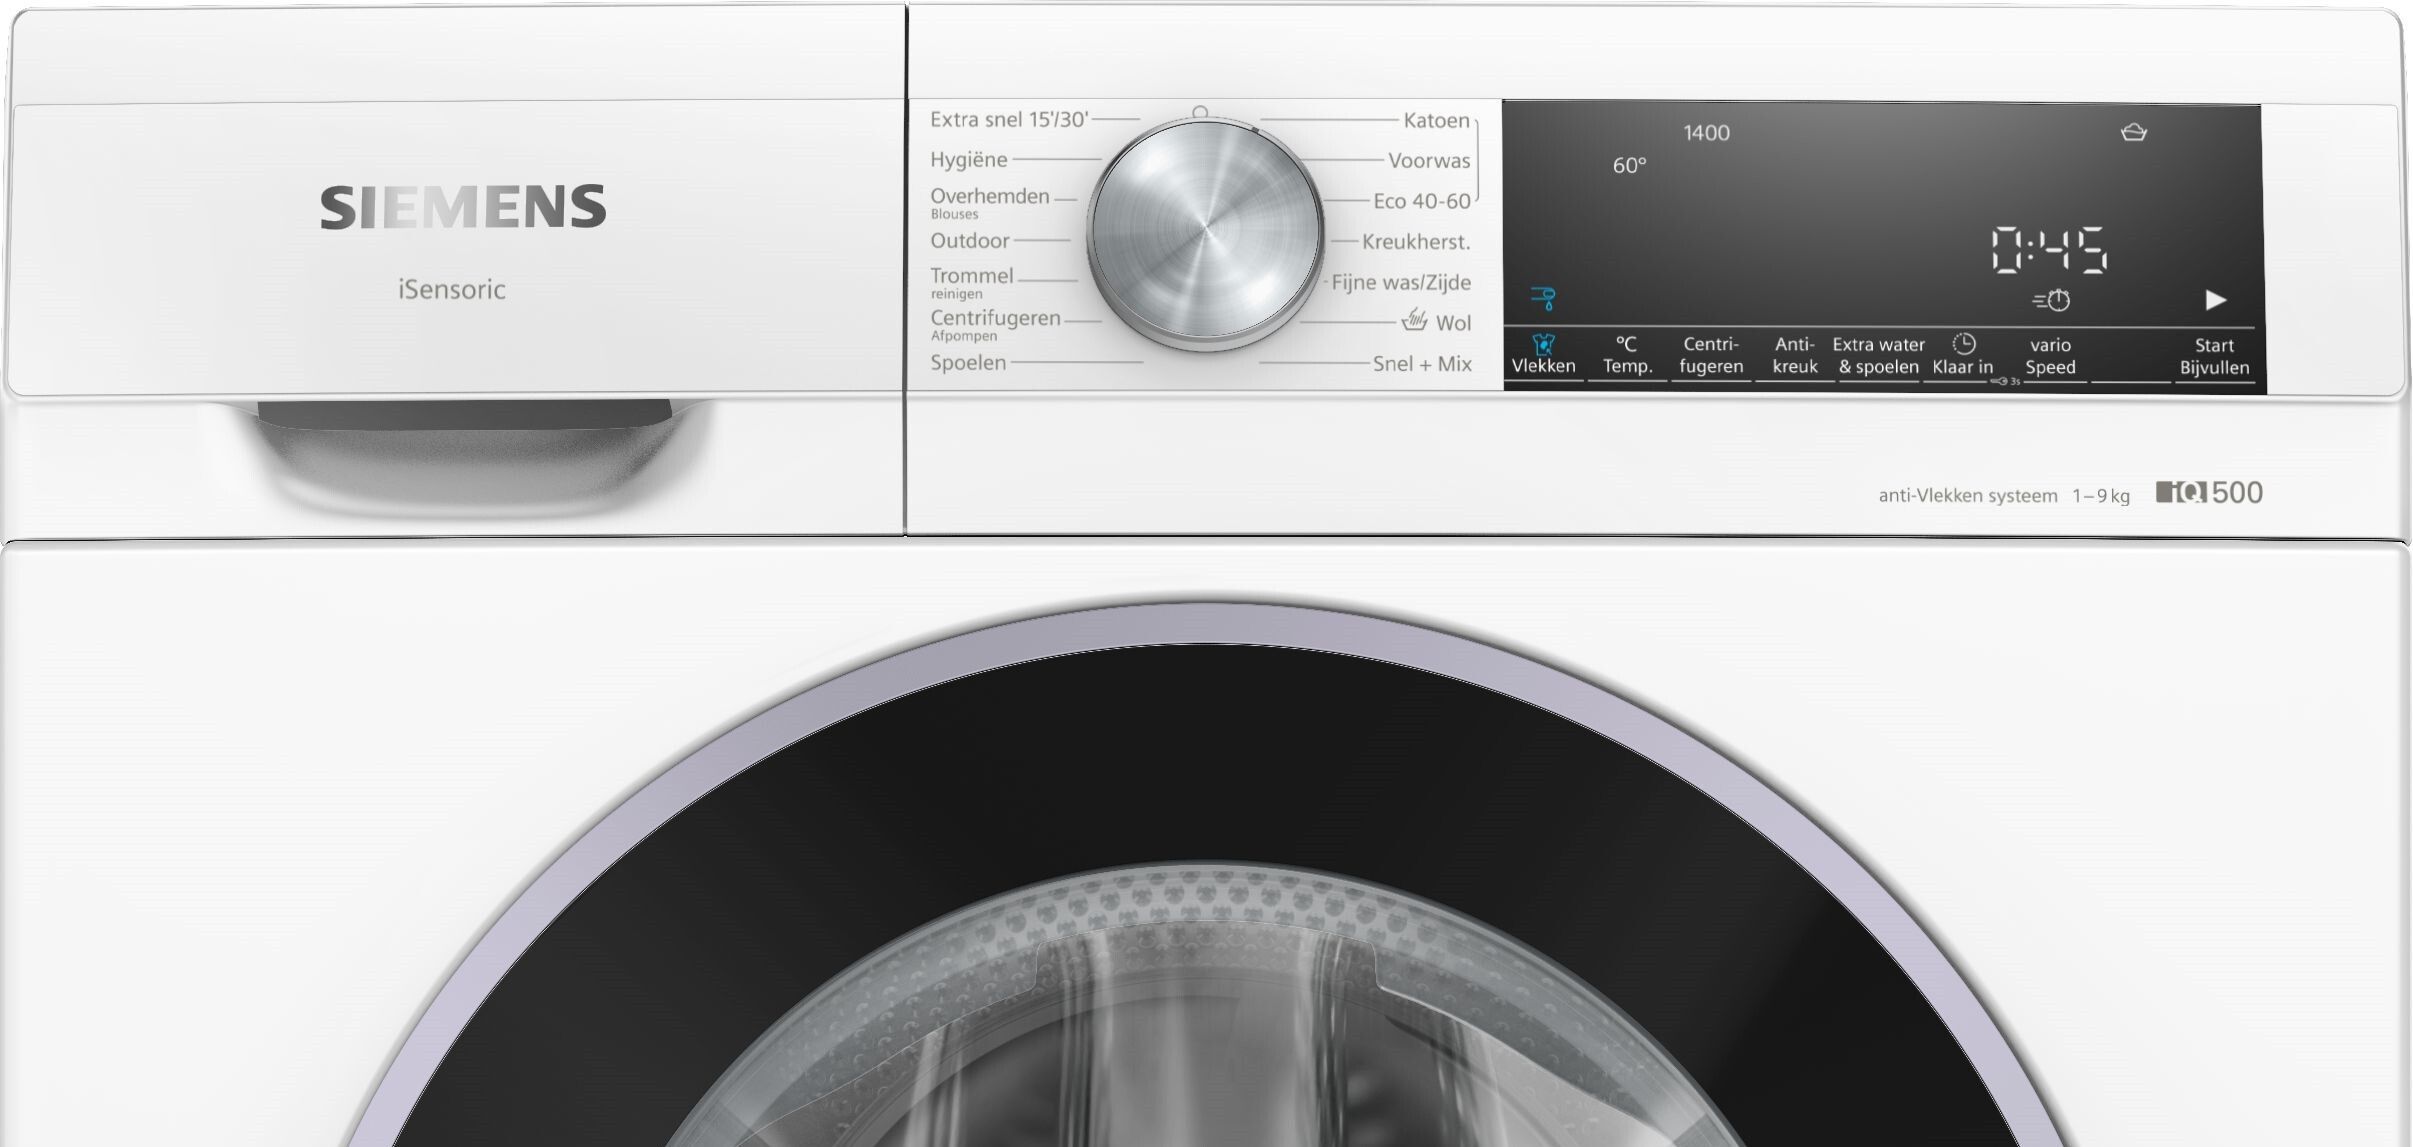
Task: Open the °C Temp. selection
Action: click(1627, 356)
